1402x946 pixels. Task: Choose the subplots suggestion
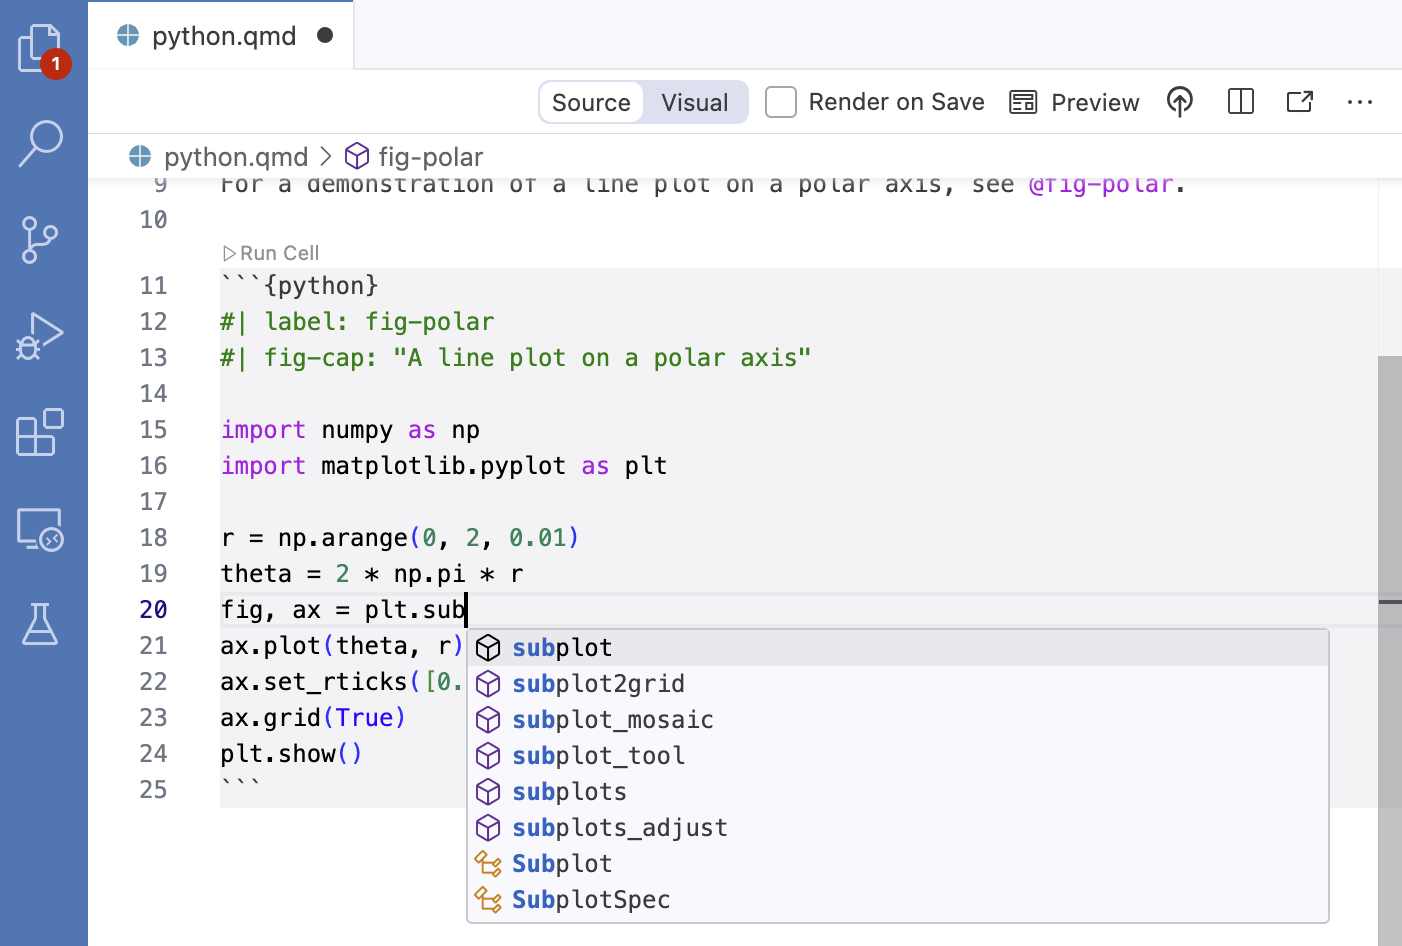(898, 792)
